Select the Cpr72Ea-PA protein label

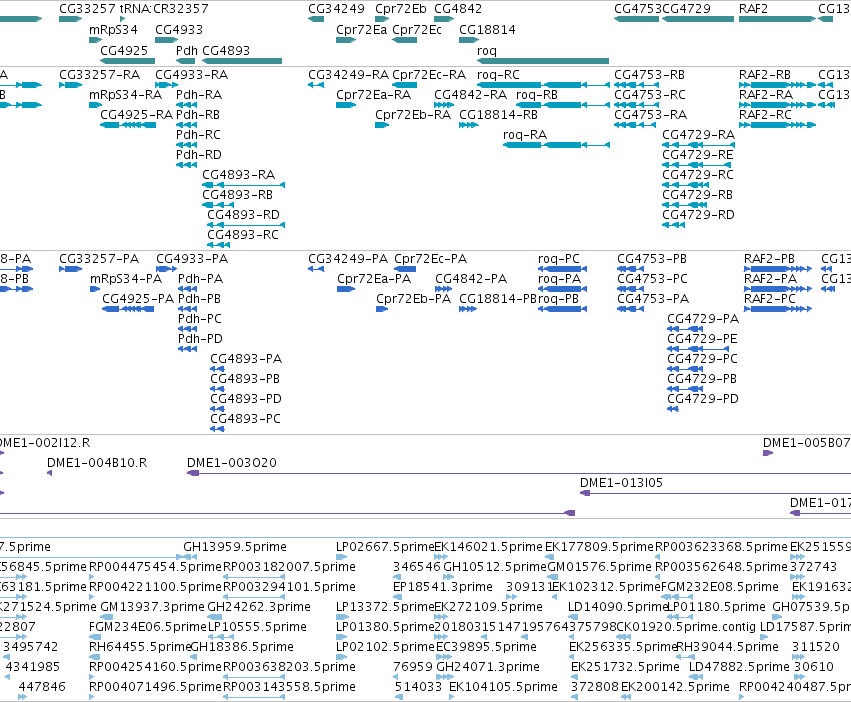click(374, 279)
